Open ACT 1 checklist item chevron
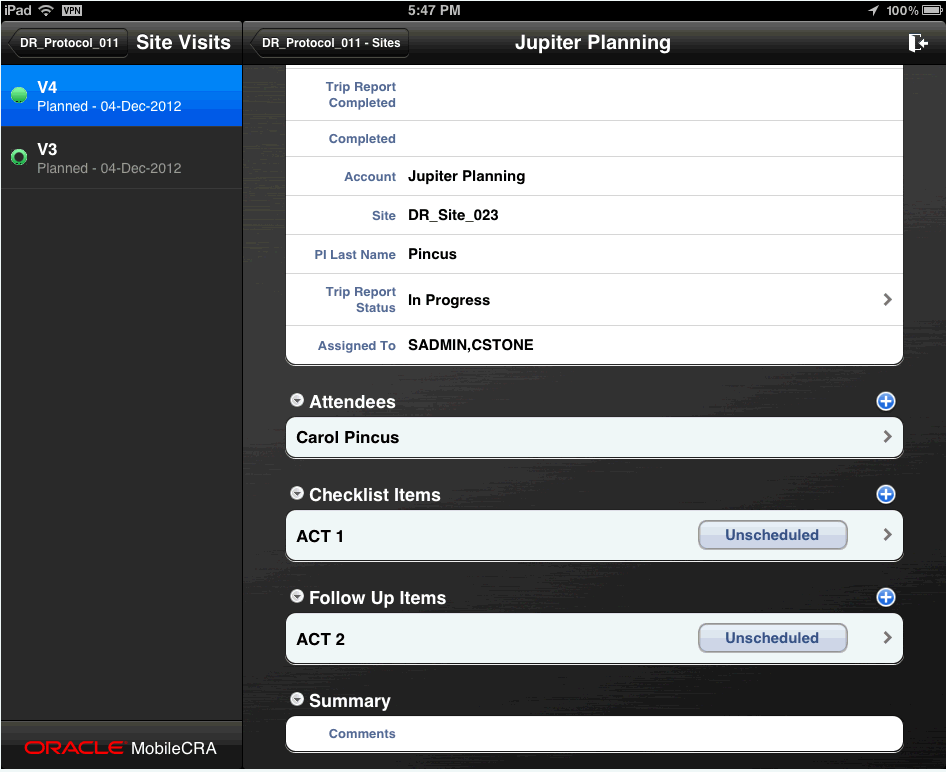The width and height of the screenshot is (946, 772). [887, 534]
